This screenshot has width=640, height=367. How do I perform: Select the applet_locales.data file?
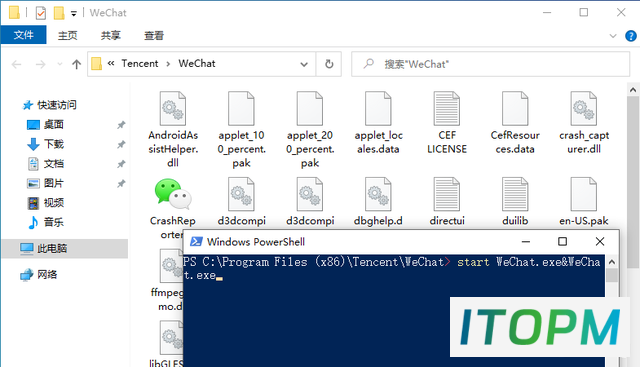point(378,123)
